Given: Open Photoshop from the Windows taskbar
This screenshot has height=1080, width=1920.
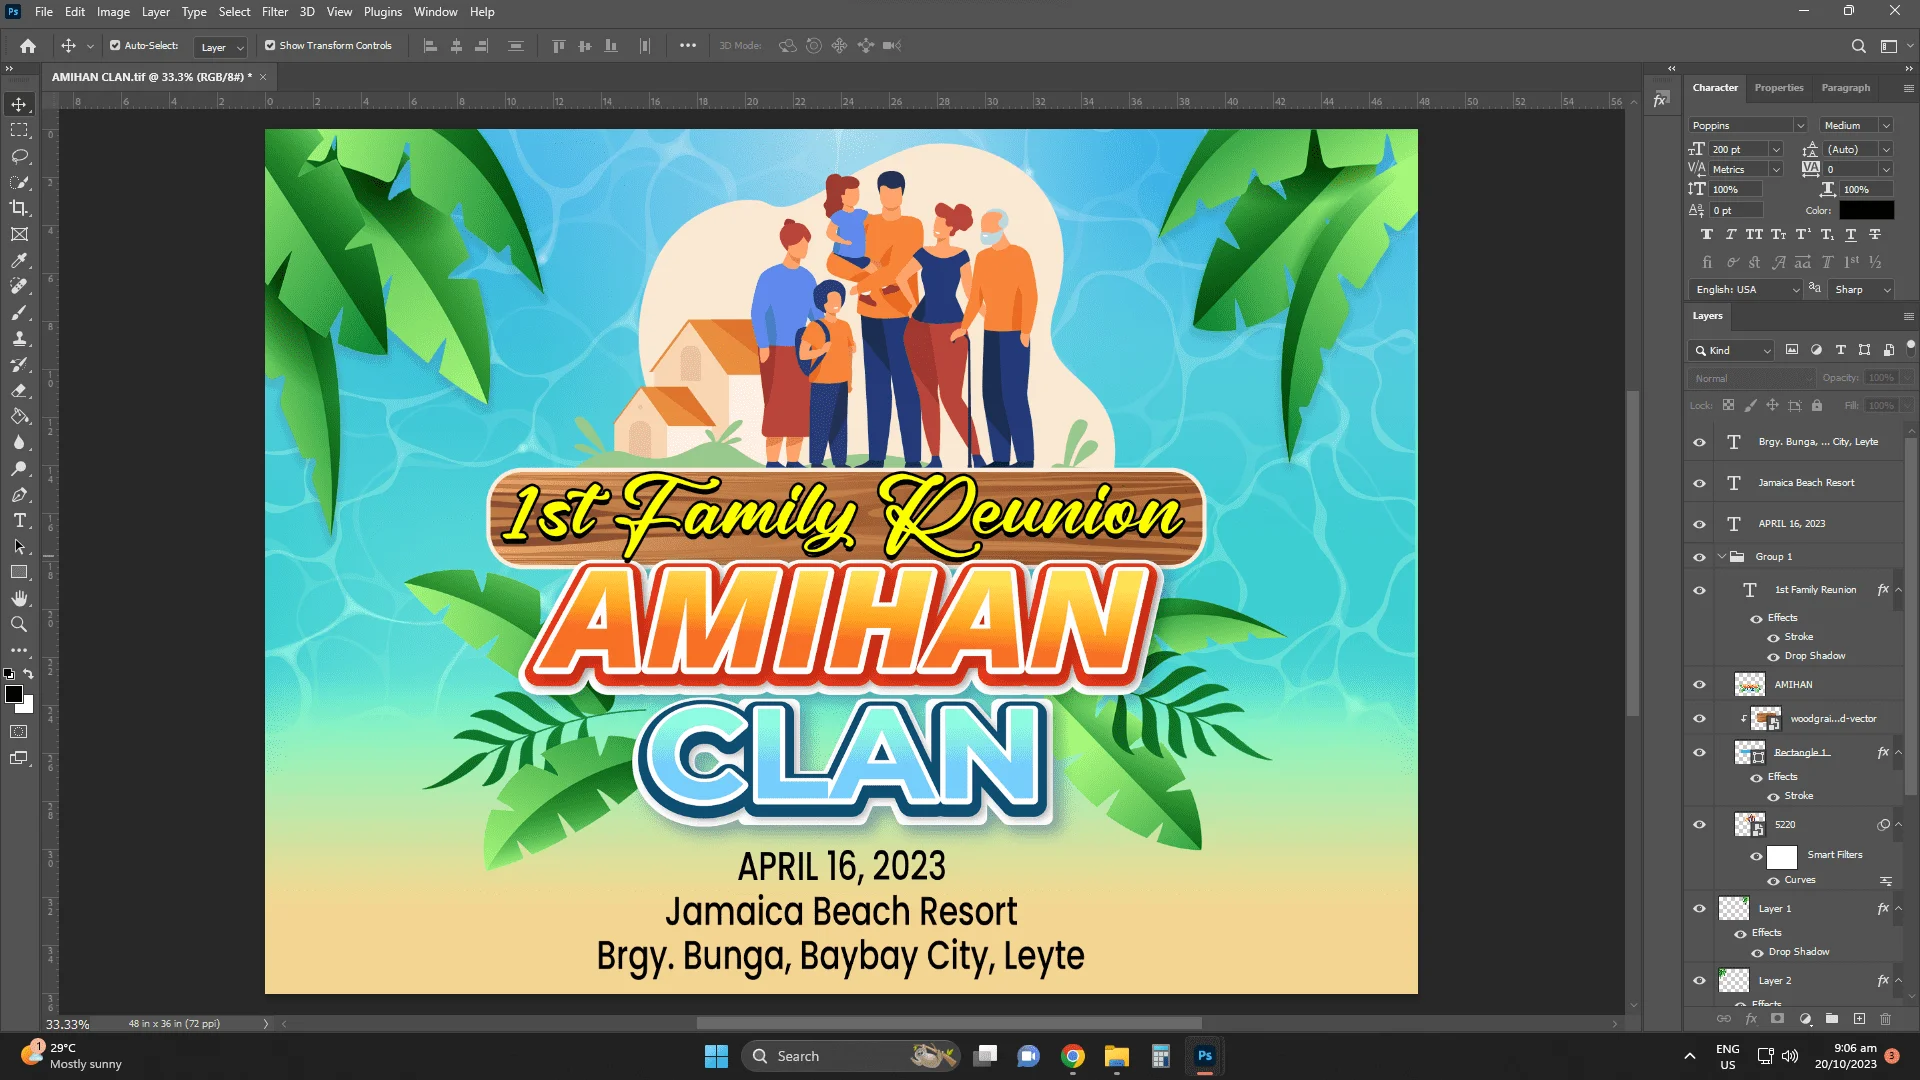Looking at the screenshot, I should pyautogui.click(x=1205, y=1056).
